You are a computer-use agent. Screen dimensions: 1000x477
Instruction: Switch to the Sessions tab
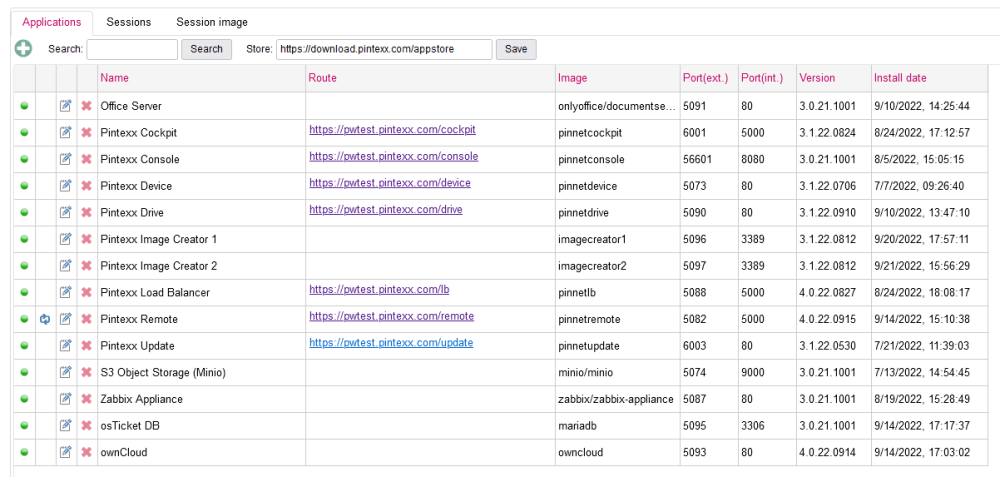129,22
